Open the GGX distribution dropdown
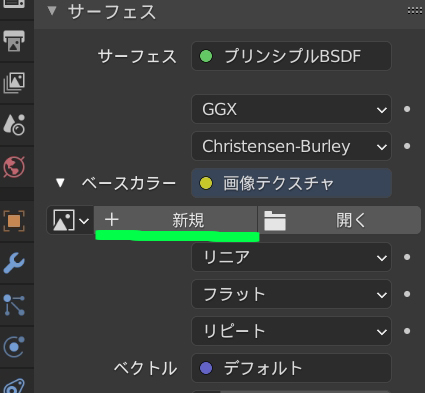Image resolution: width=425 pixels, height=393 pixels. pos(291,109)
